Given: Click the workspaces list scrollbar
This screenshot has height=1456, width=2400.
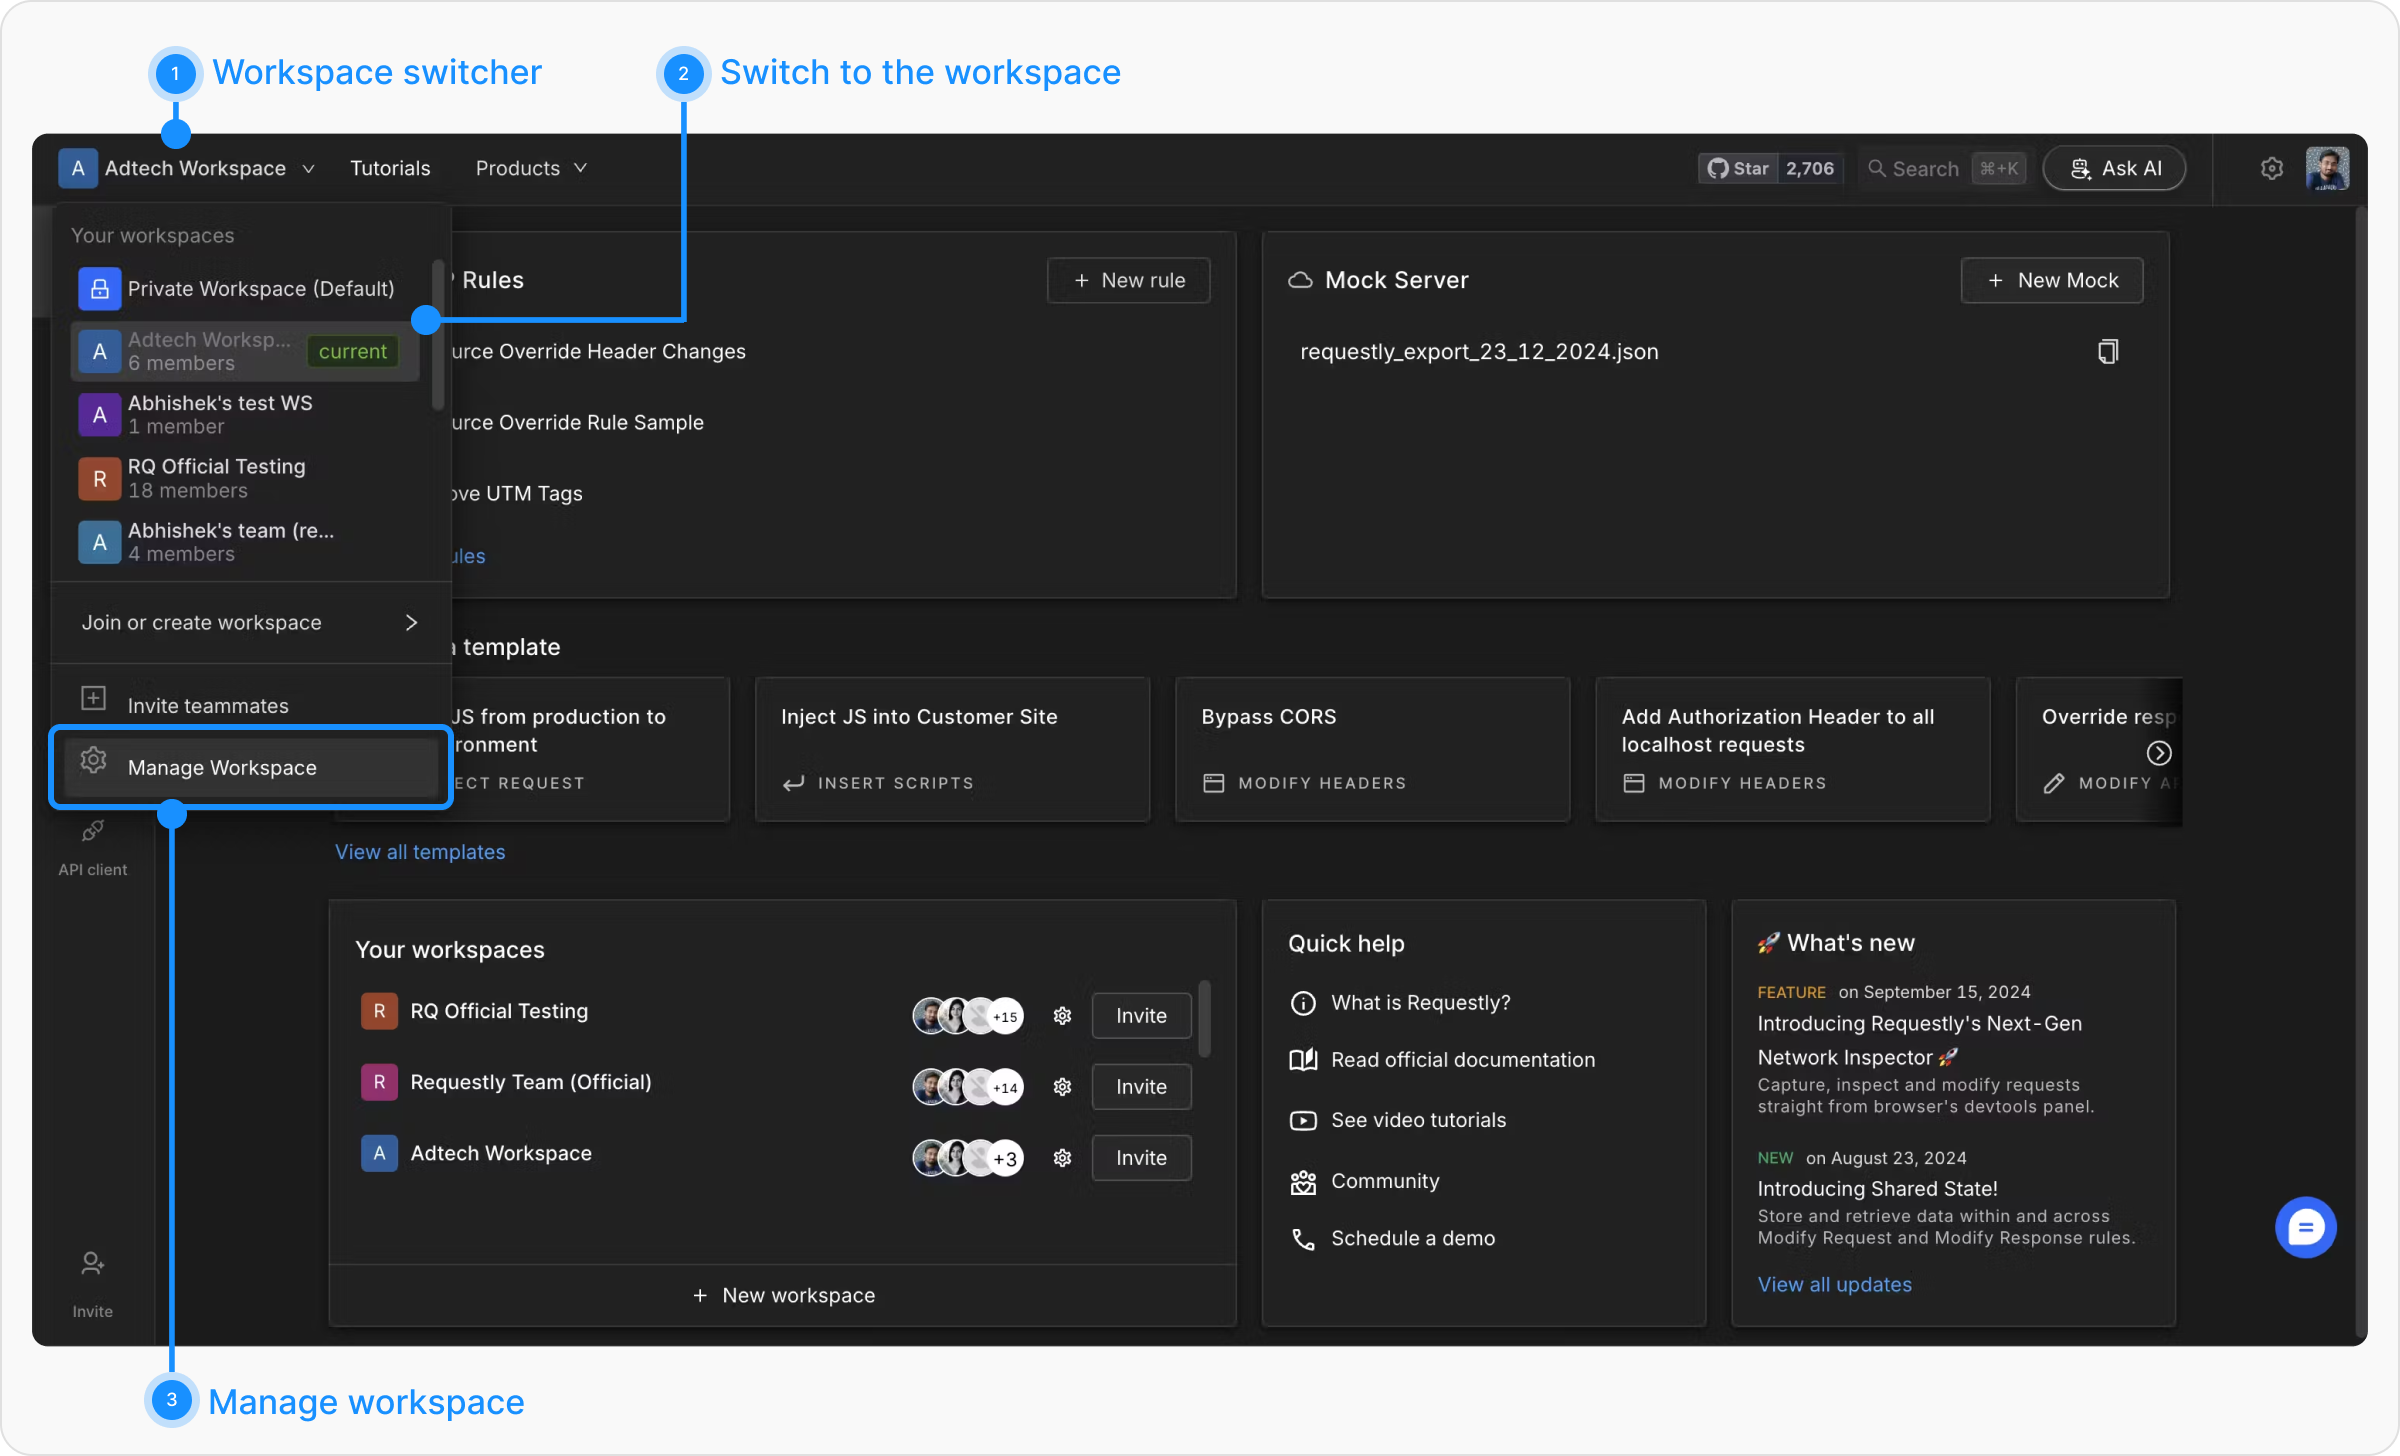Looking at the screenshot, I should pyautogui.click(x=1205, y=1018).
